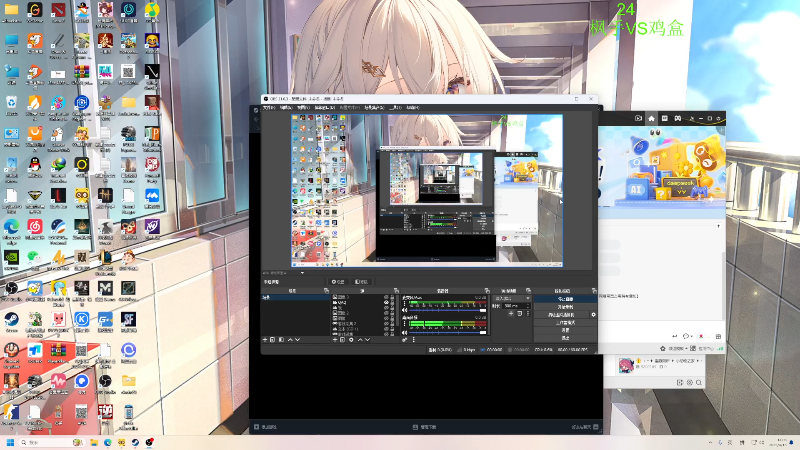Mute the upper audio mixer channel

point(404,310)
